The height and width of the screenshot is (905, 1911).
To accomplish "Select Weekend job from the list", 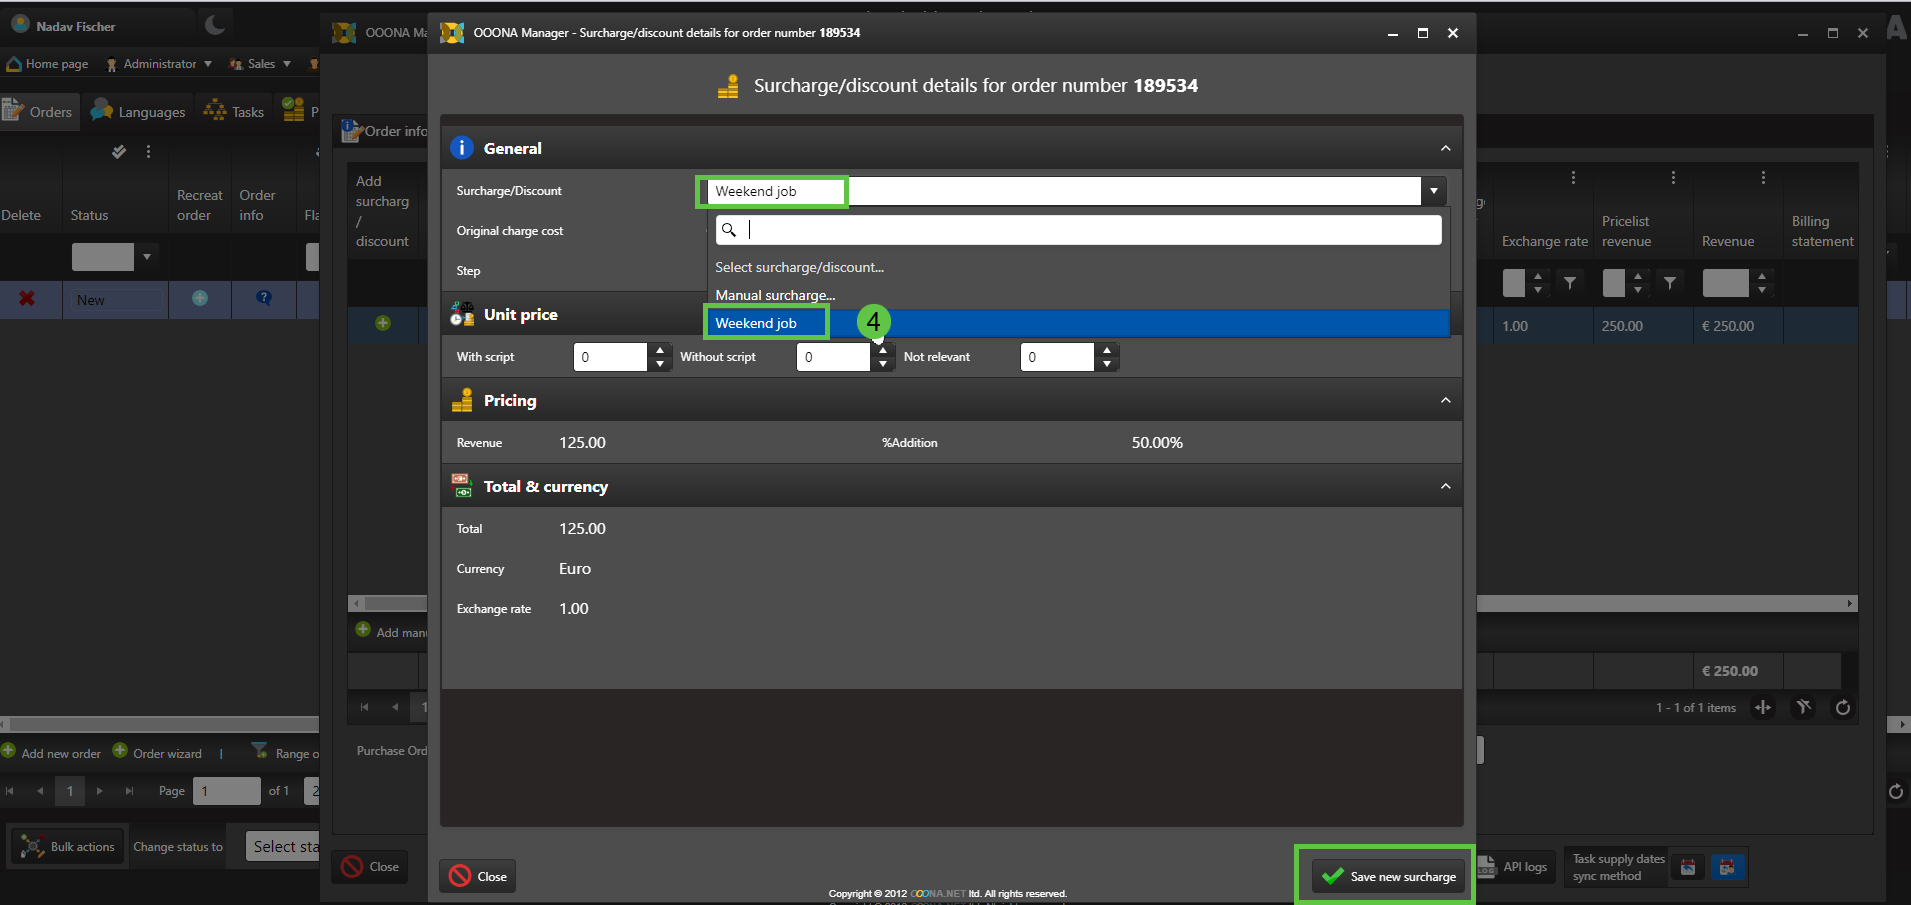I will click(x=756, y=323).
